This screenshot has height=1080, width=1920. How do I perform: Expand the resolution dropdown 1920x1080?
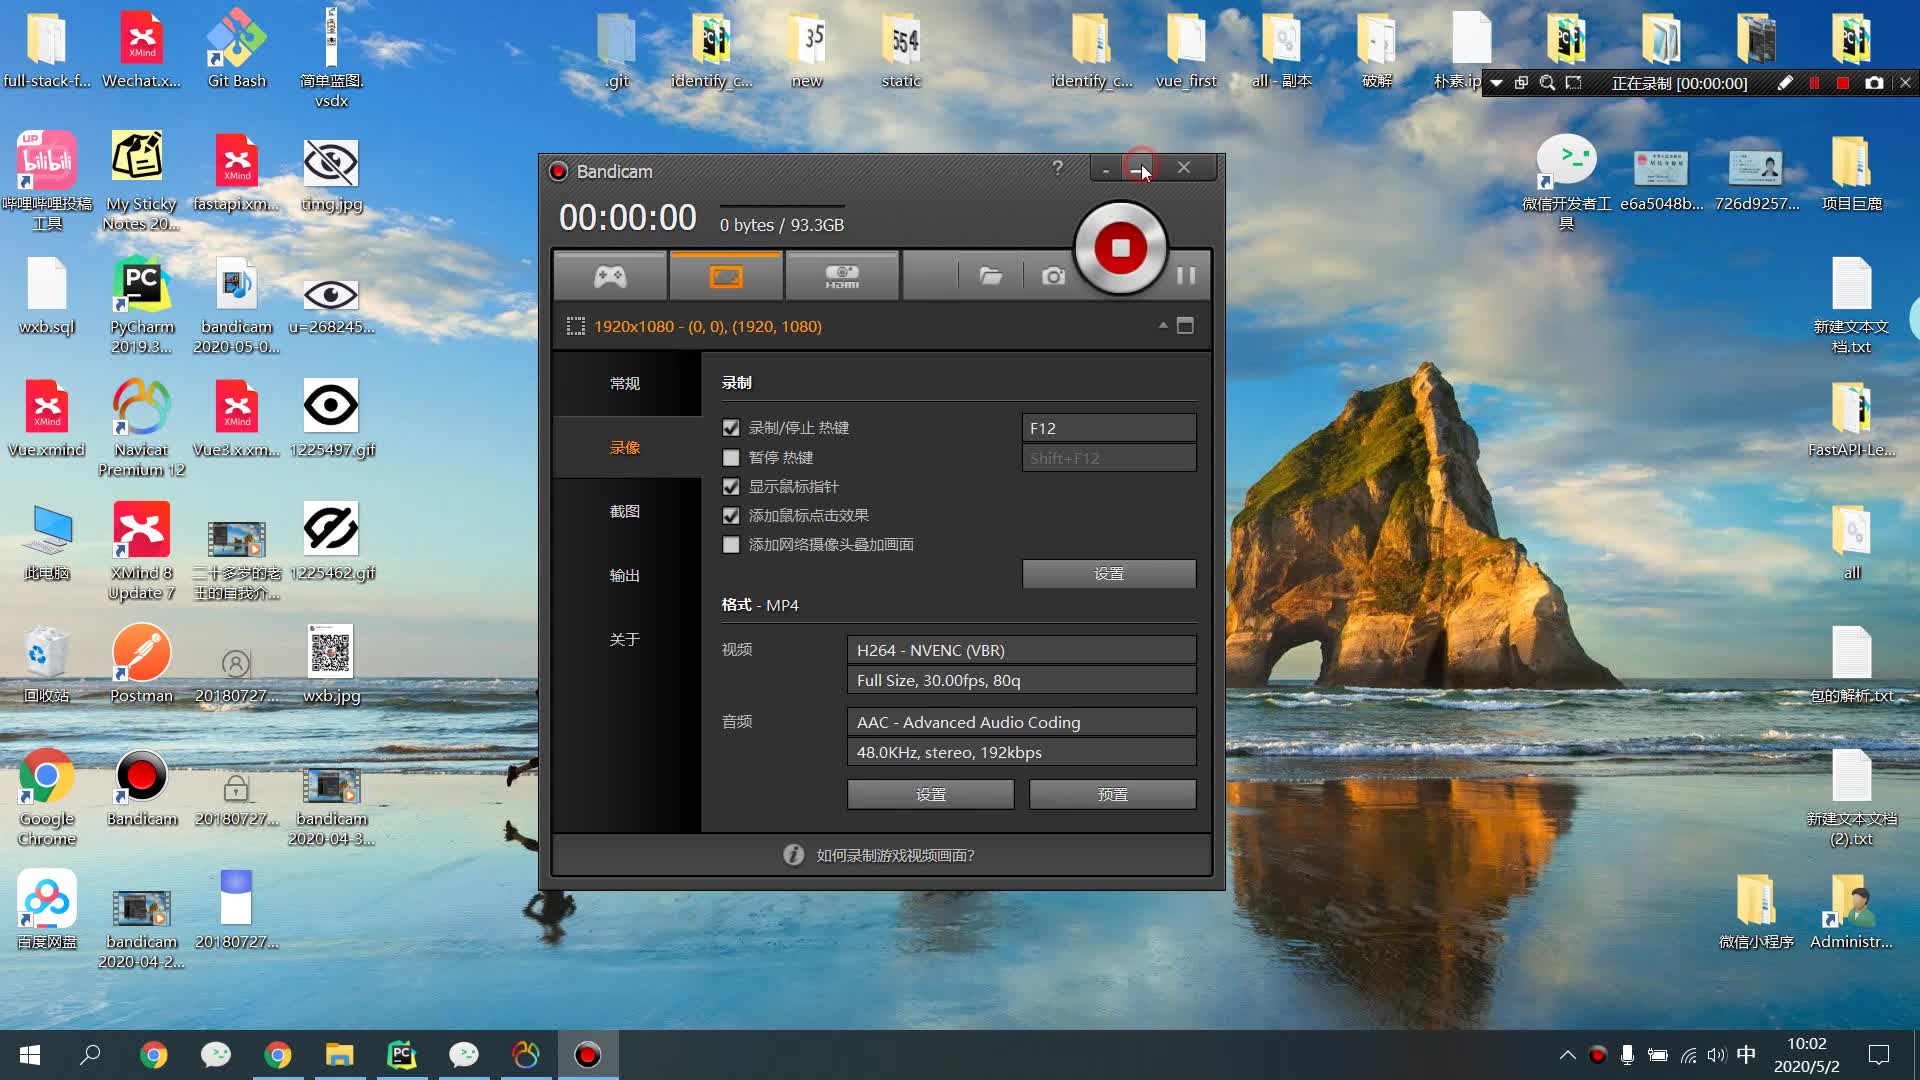tap(1160, 326)
